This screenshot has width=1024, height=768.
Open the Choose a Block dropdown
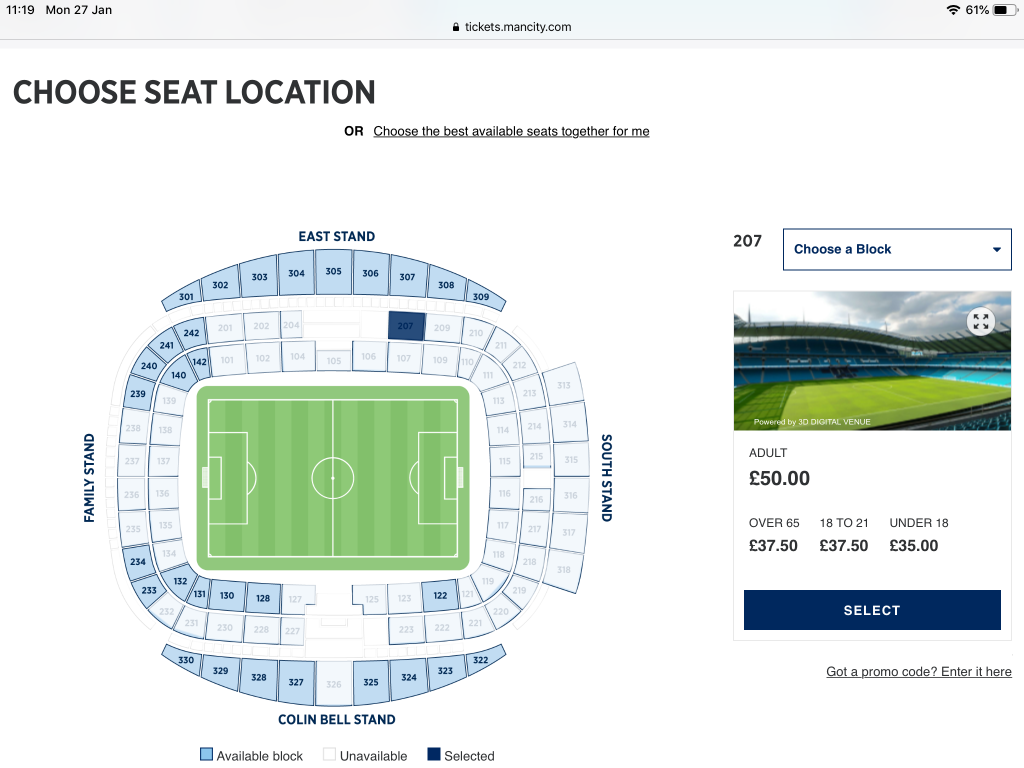(x=897, y=249)
